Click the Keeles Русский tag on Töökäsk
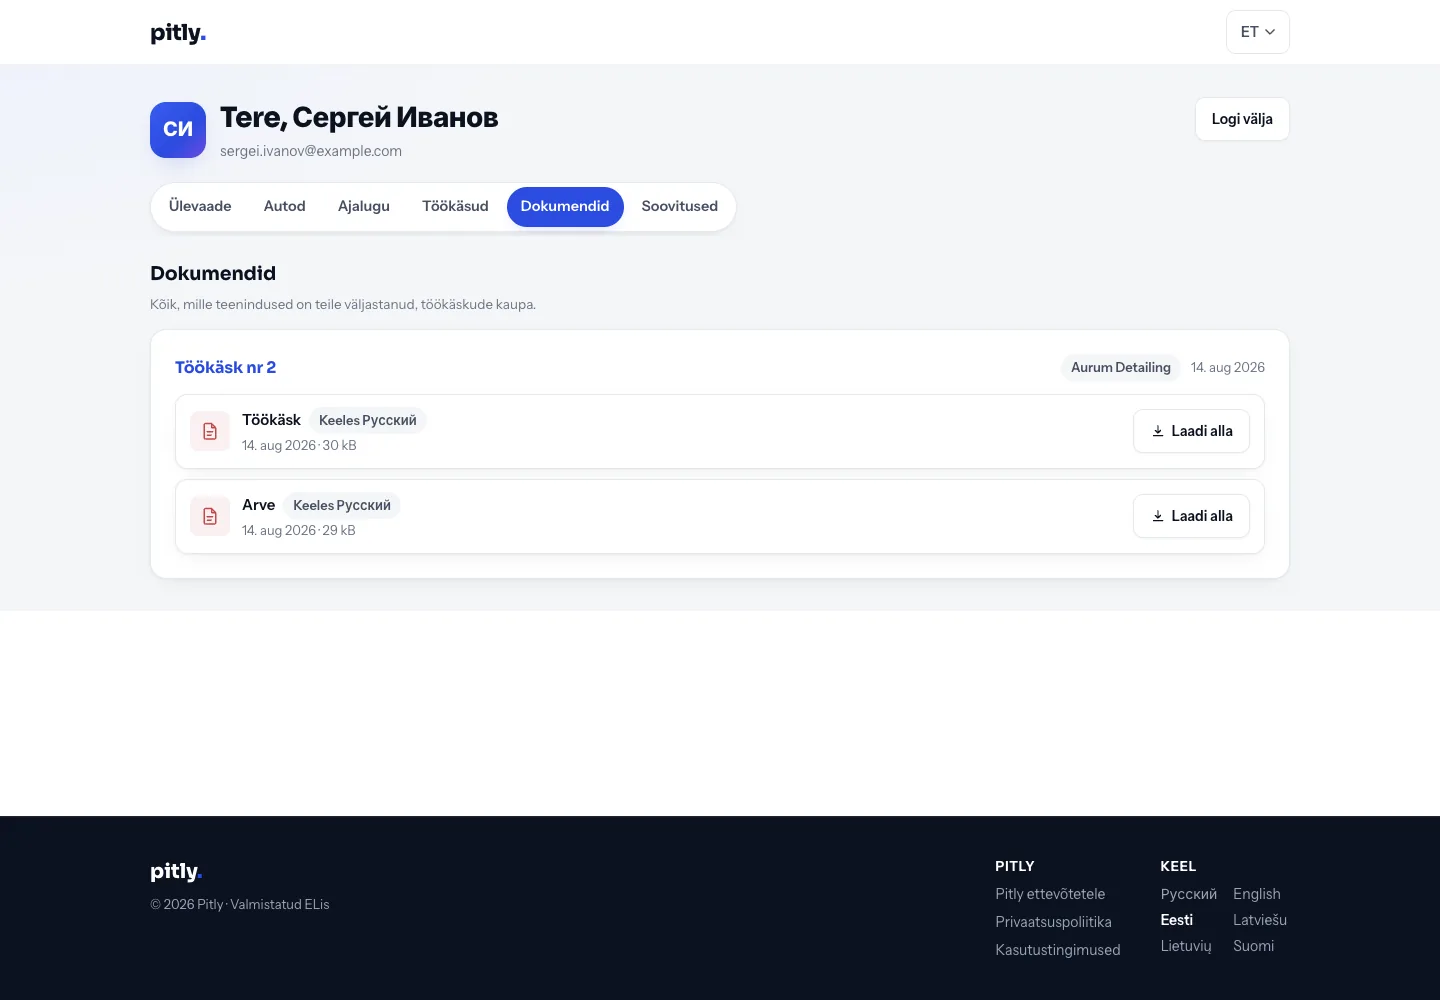The height and width of the screenshot is (1000, 1440). click(x=367, y=420)
